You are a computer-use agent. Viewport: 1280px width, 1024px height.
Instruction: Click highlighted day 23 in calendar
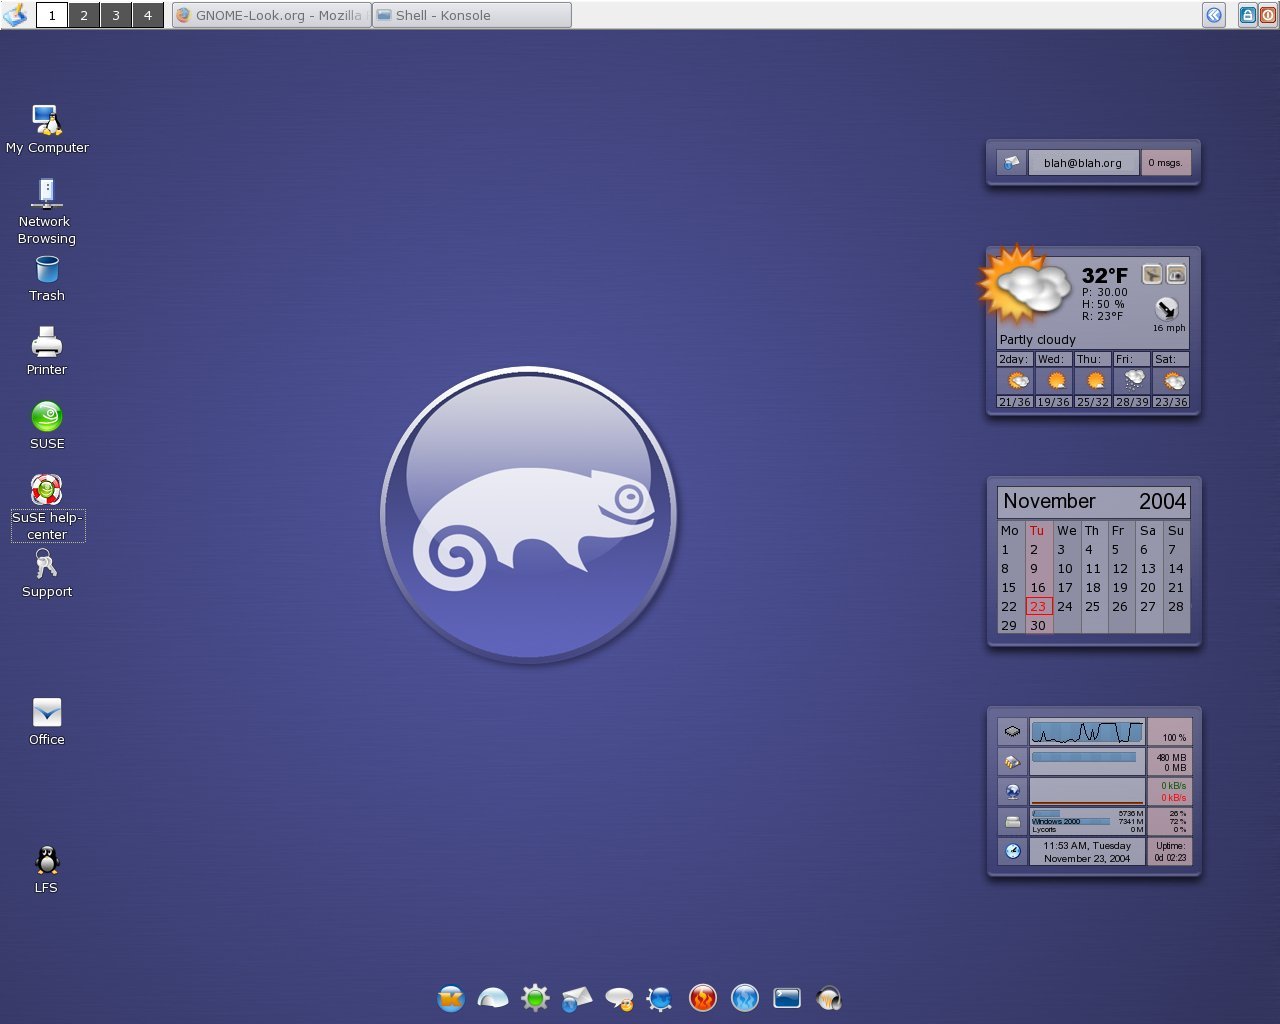pos(1038,606)
